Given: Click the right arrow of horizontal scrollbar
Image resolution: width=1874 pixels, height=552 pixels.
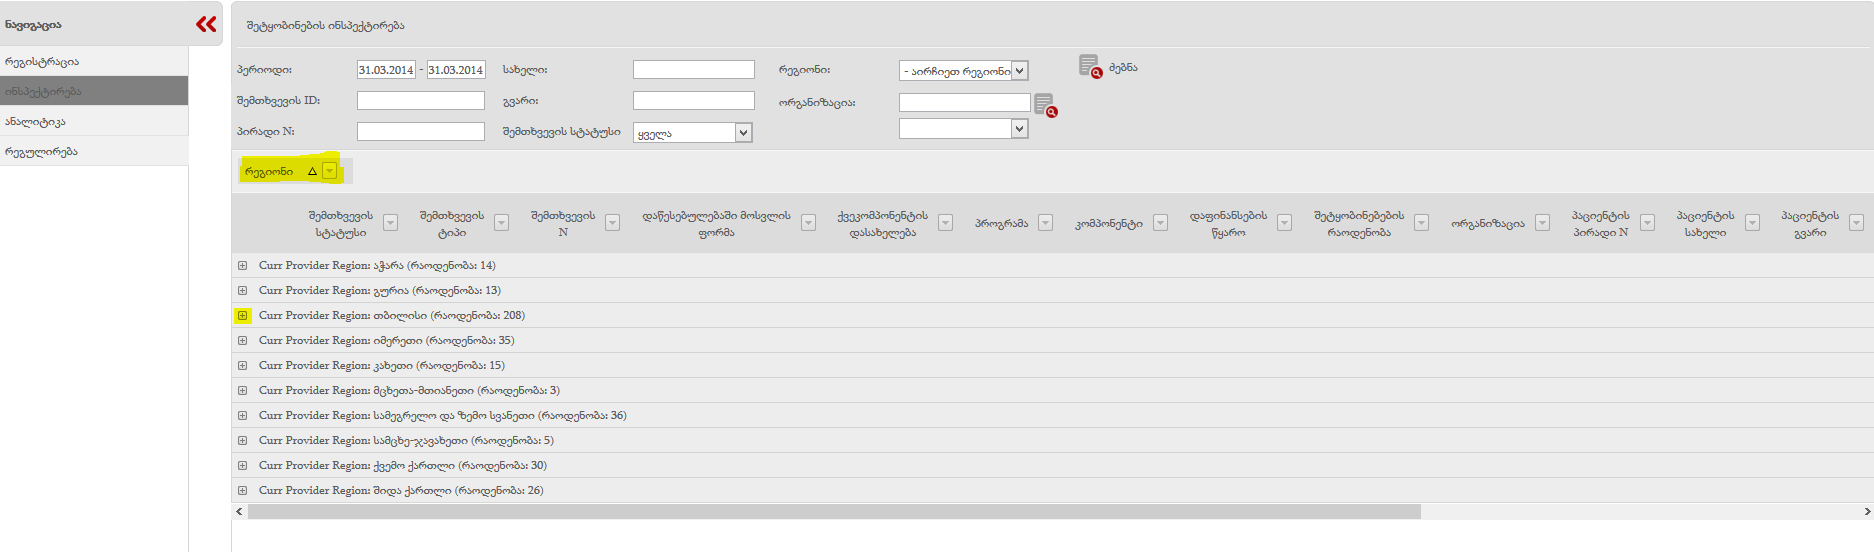Looking at the screenshot, I should [1866, 512].
